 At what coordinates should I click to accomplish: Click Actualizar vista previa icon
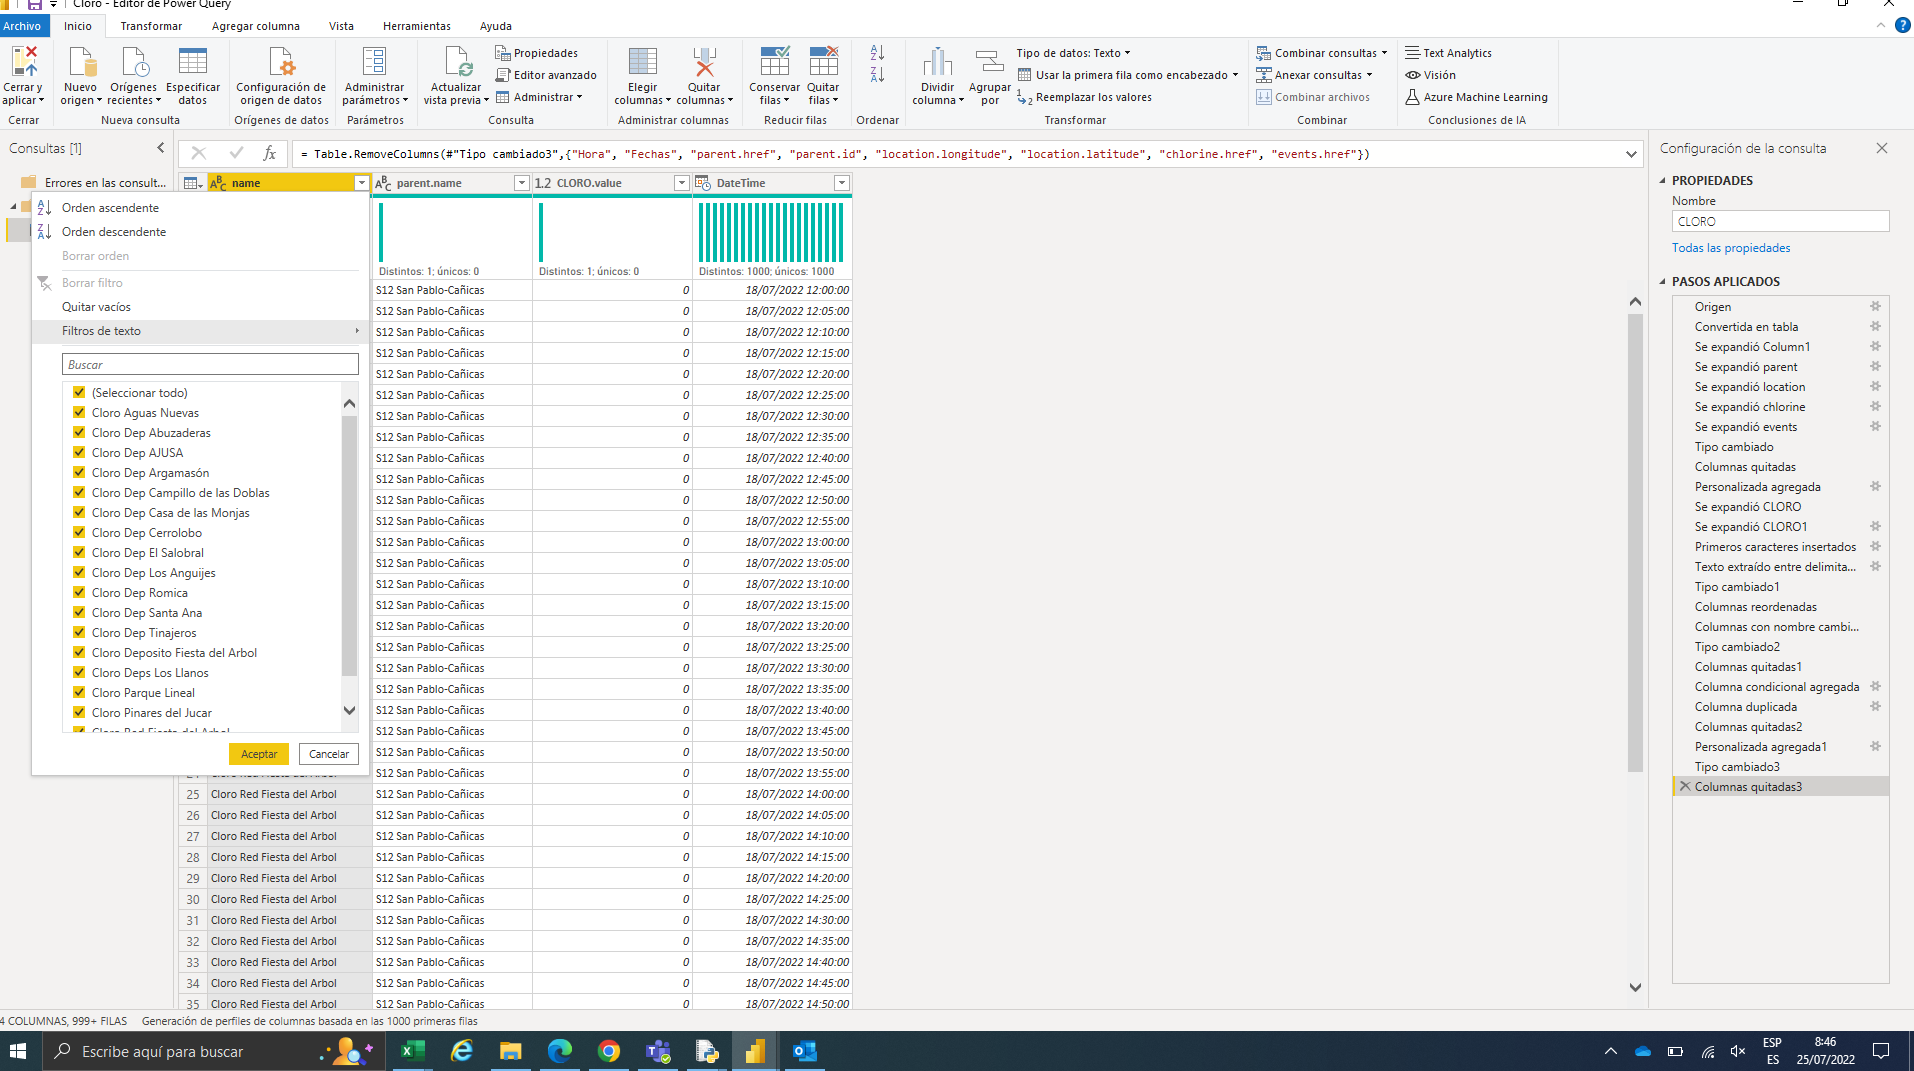point(457,62)
